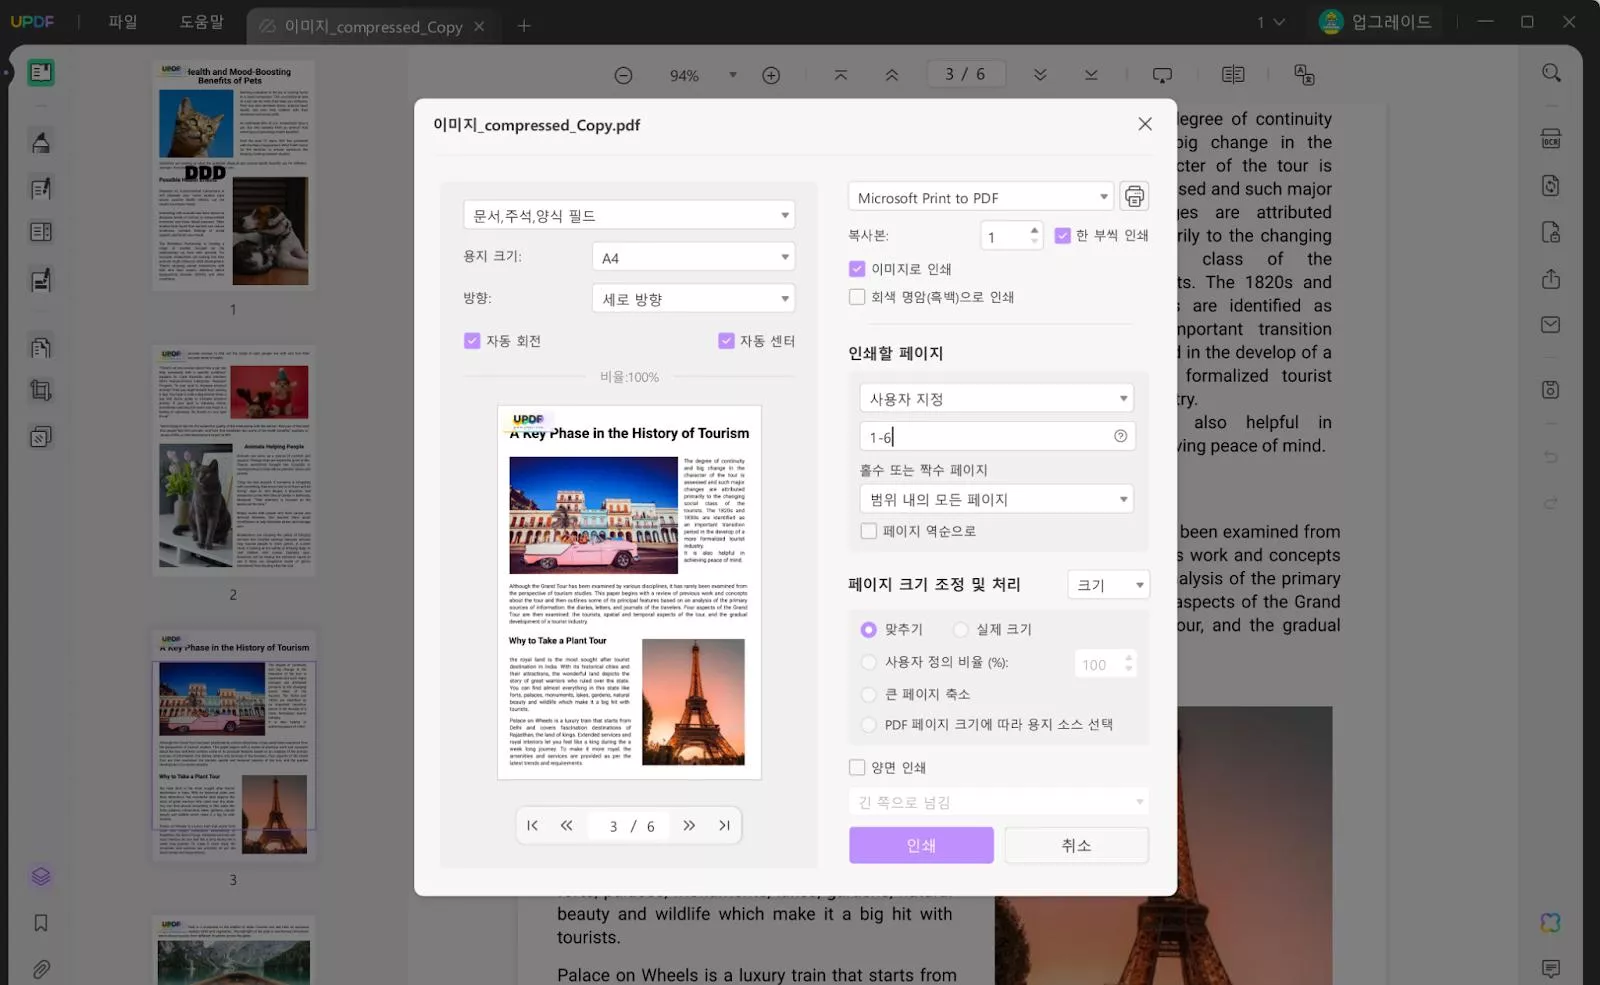Screen dimensions: 1600x985
Task: Select the annotation highlighter tool in left sidebar
Action: point(41,141)
